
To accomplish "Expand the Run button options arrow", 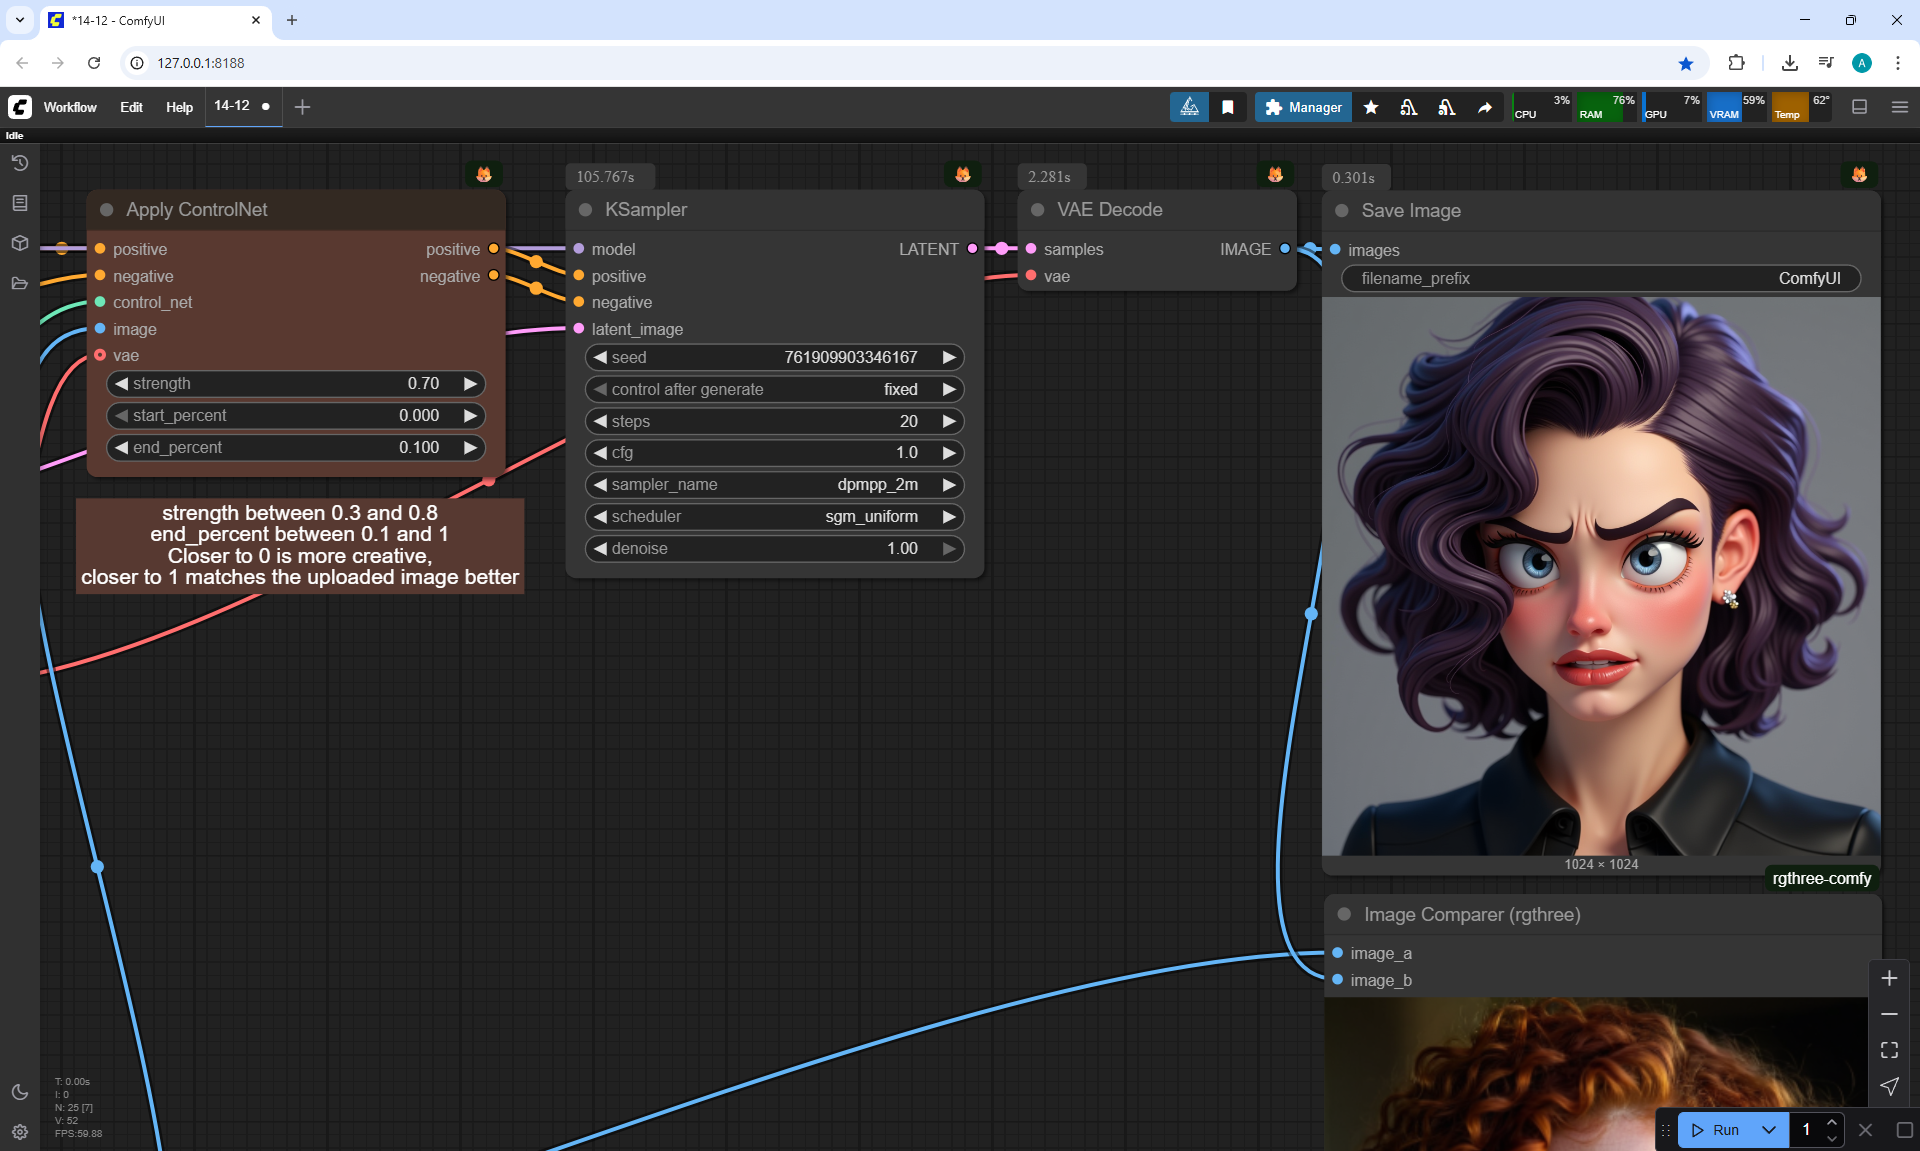I will (1768, 1130).
